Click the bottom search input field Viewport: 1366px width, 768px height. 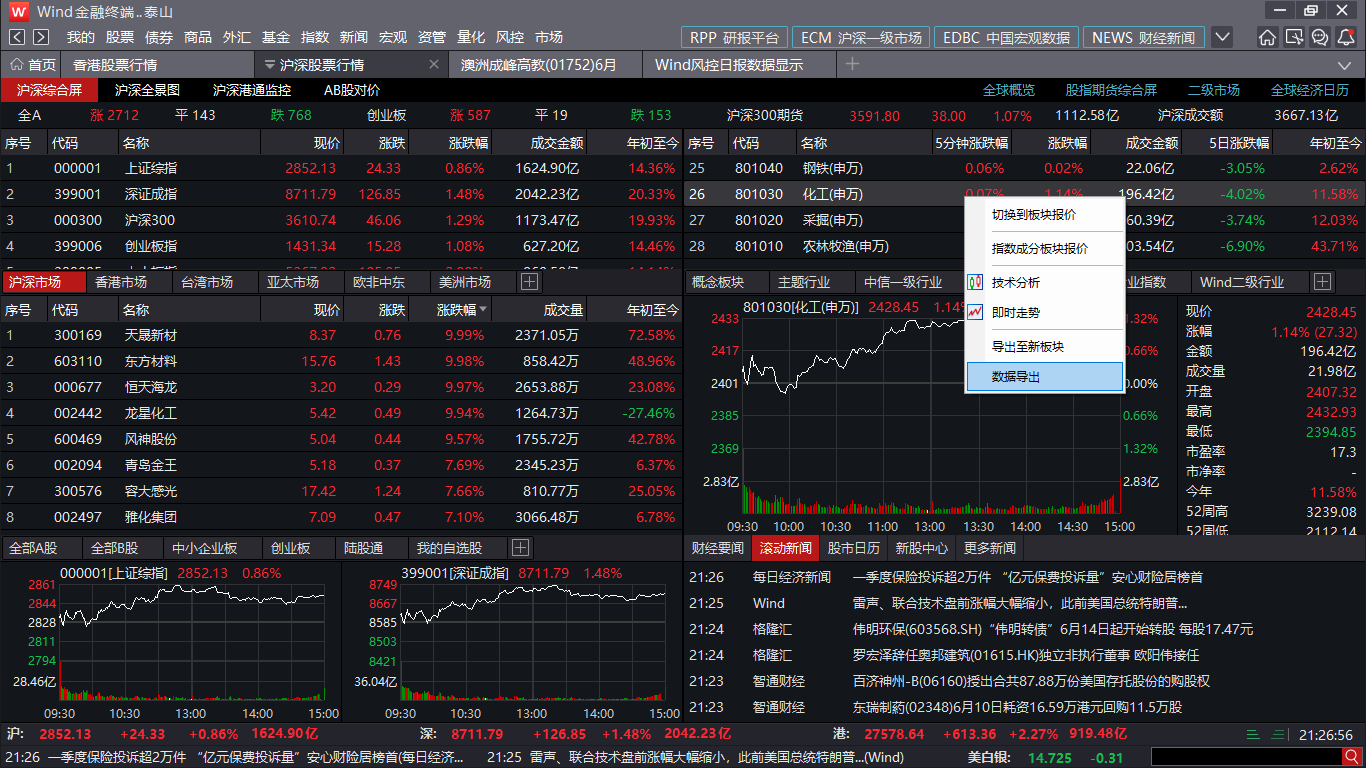click(x=1246, y=758)
